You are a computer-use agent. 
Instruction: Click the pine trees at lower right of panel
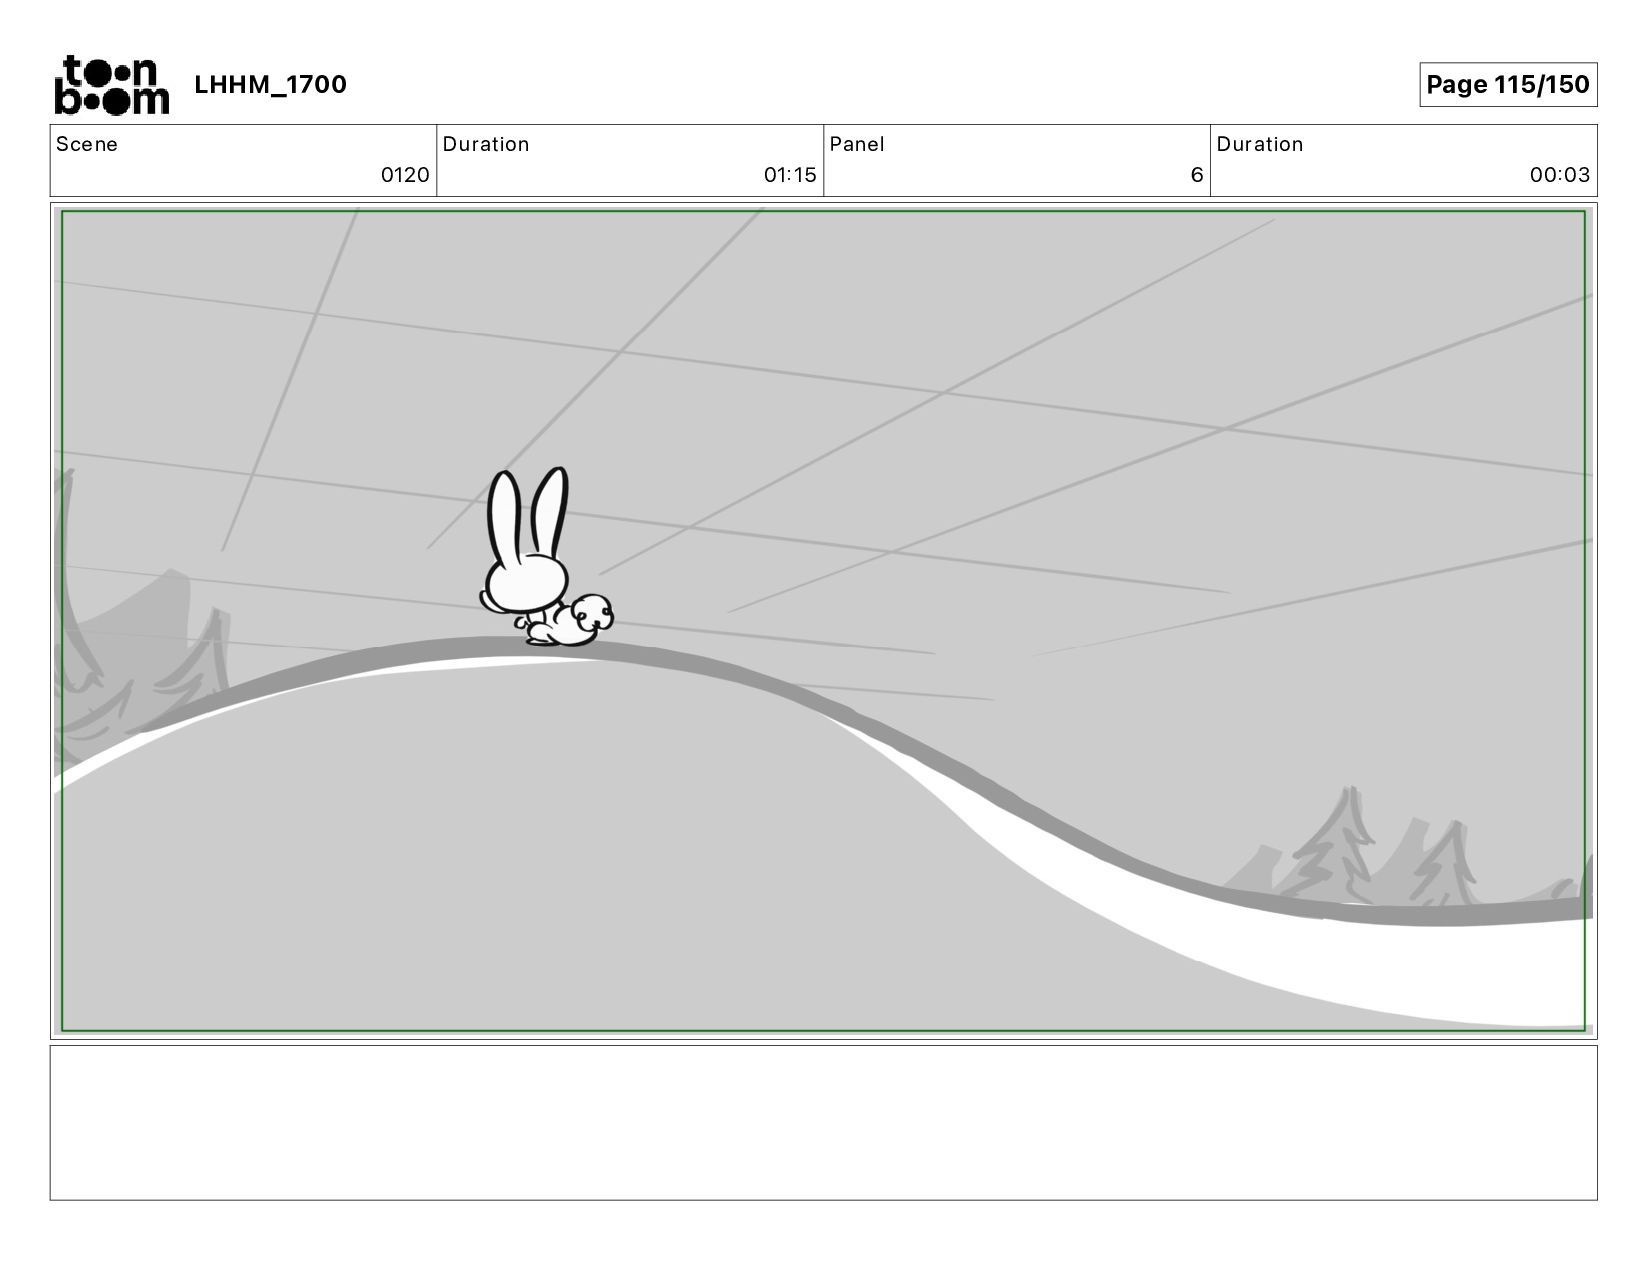pyautogui.click(x=1385, y=848)
